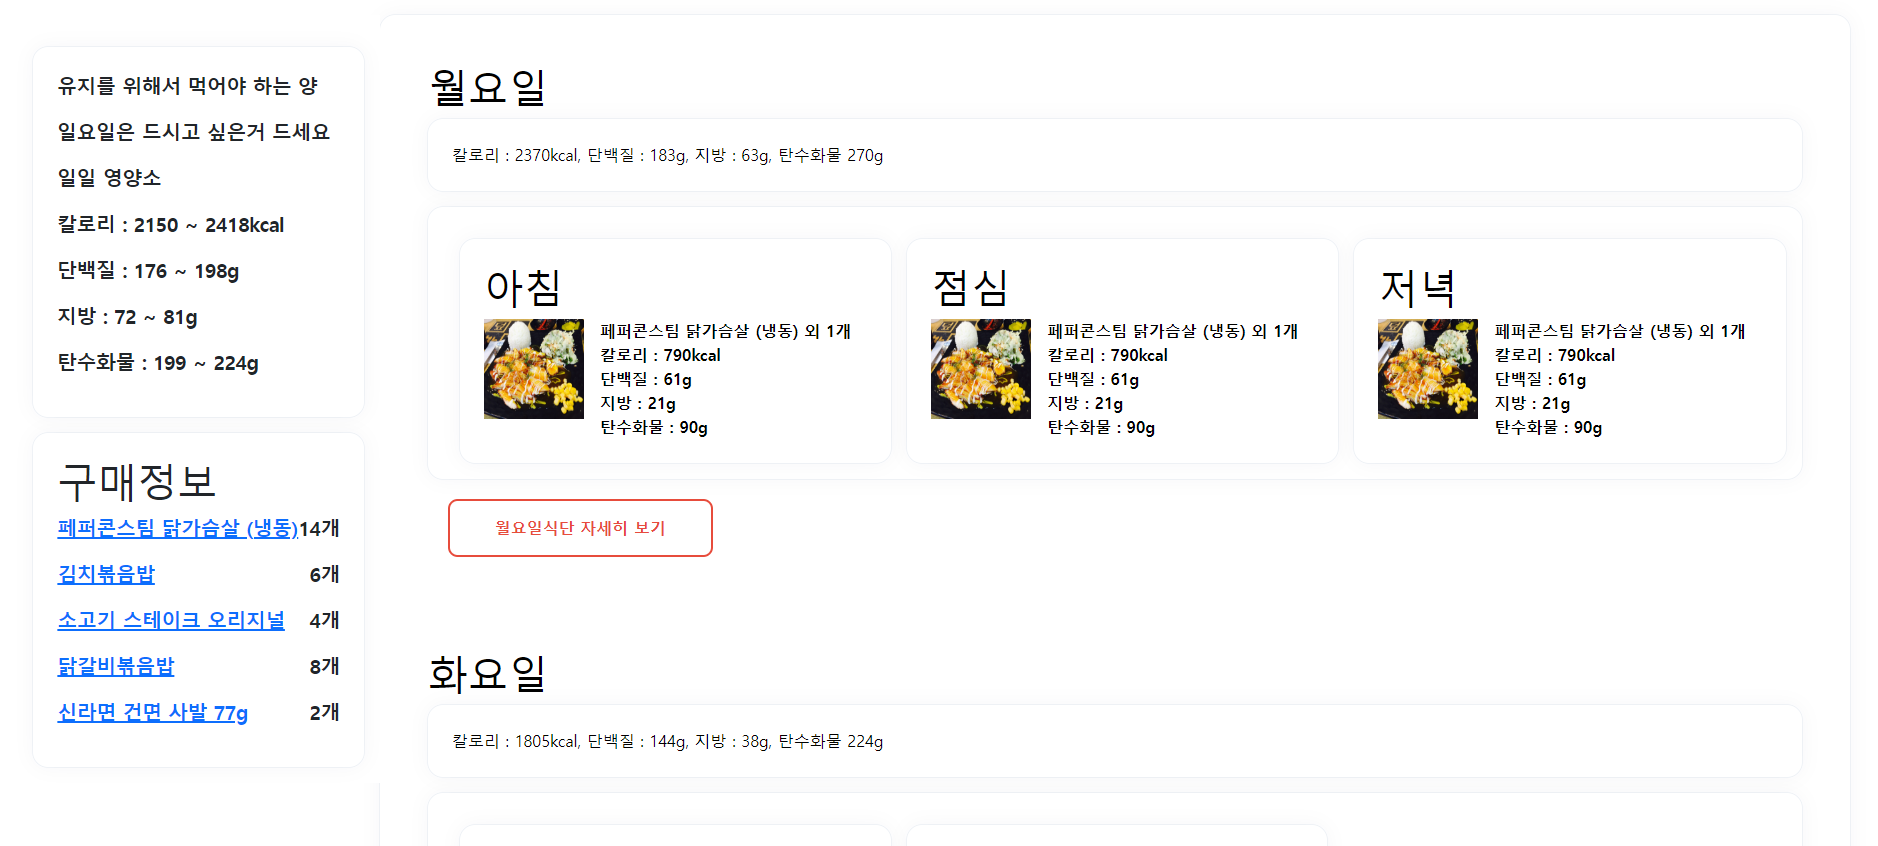Screen dimensions: 1878x846
Task: Click the dinner 칼로리 : 790kcal text
Action: tap(1554, 355)
